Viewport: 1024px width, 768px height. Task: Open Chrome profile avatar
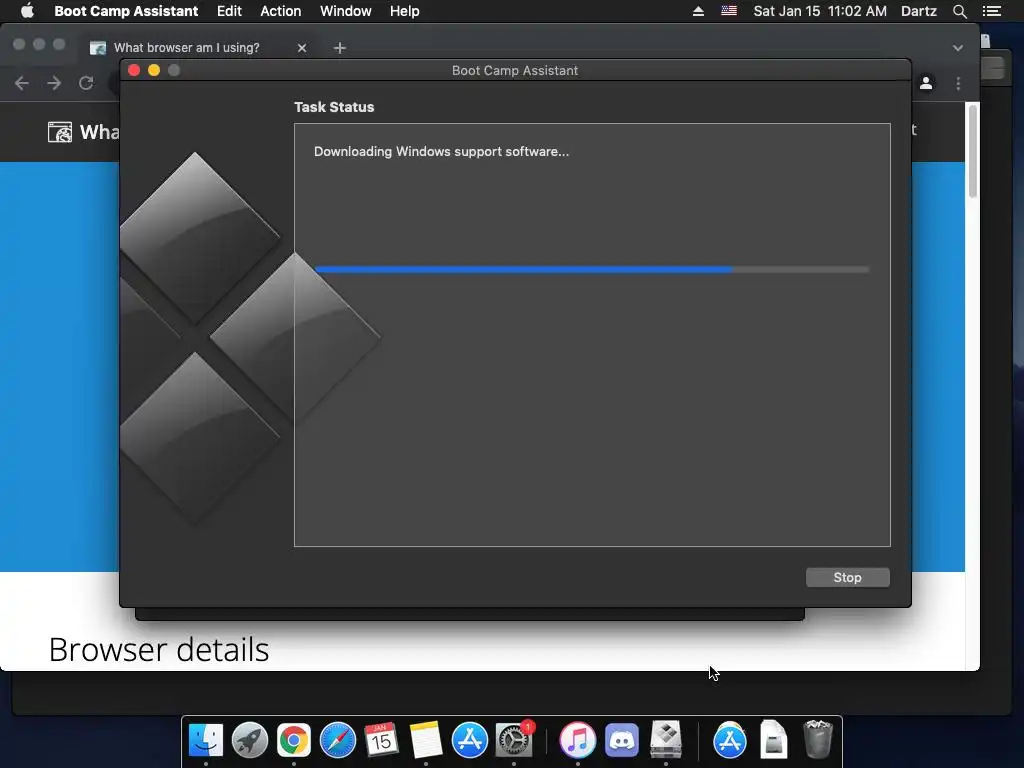click(926, 83)
